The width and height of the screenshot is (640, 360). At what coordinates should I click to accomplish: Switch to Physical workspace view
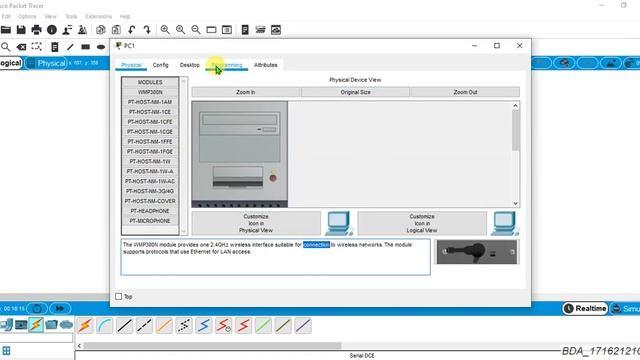point(46,63)
